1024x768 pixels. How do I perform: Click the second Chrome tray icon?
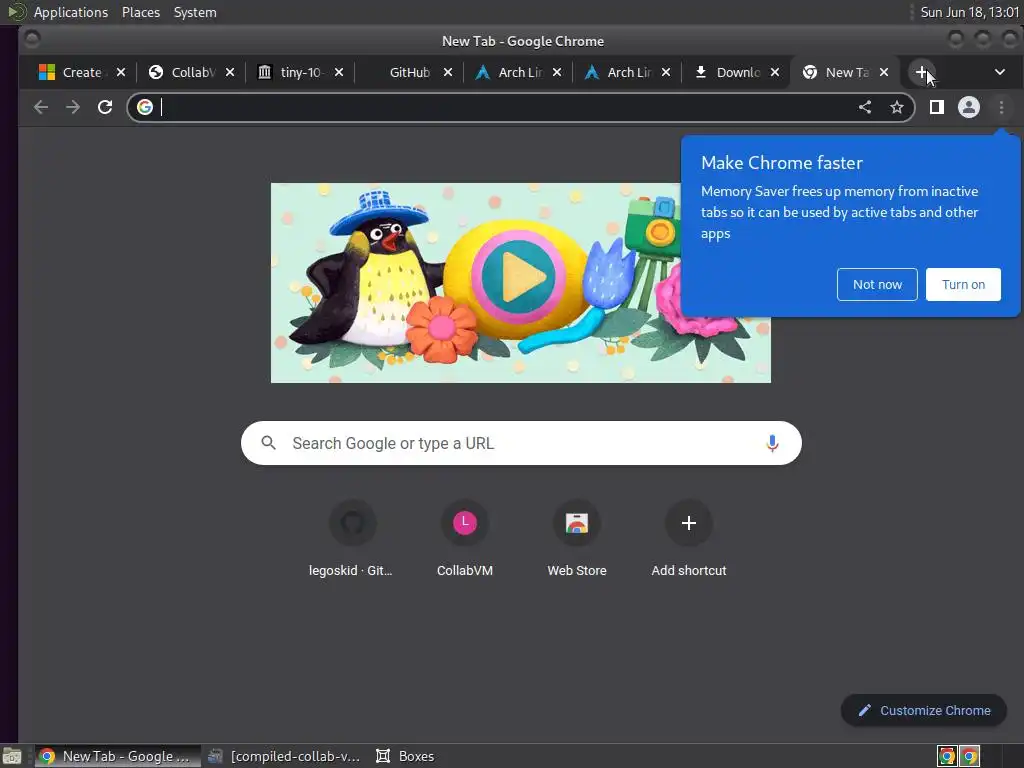[x=970, y=756]
